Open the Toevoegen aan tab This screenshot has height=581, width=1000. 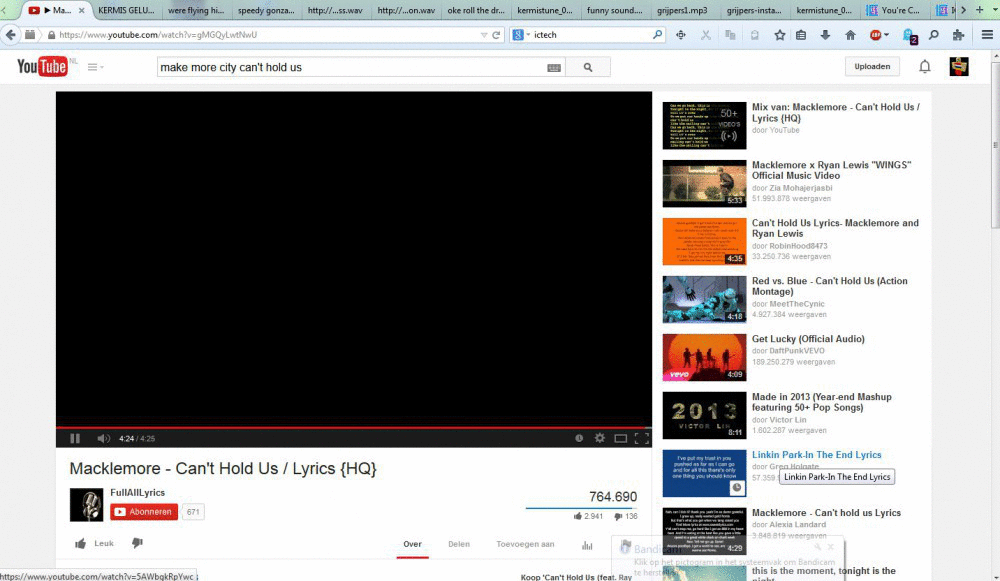pos(525,544)
